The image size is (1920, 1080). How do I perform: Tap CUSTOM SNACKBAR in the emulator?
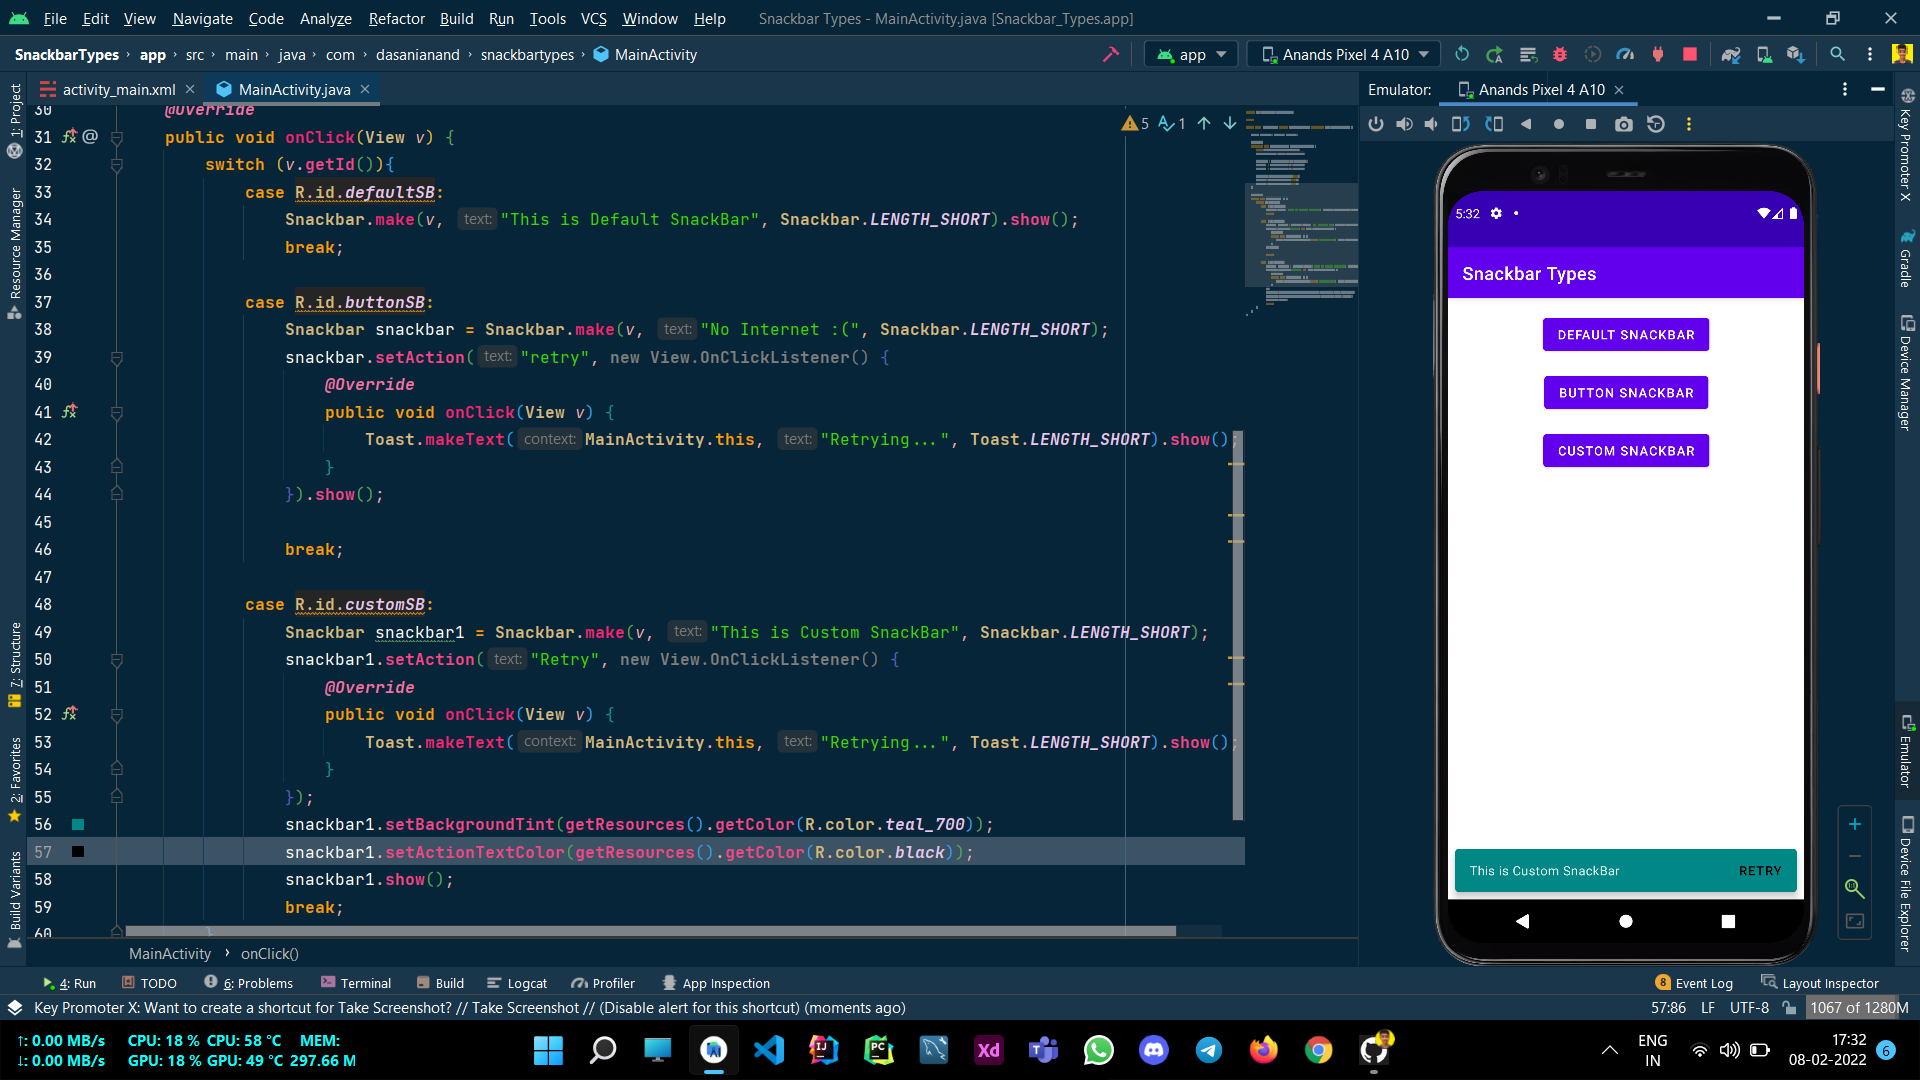(1625, 450)
